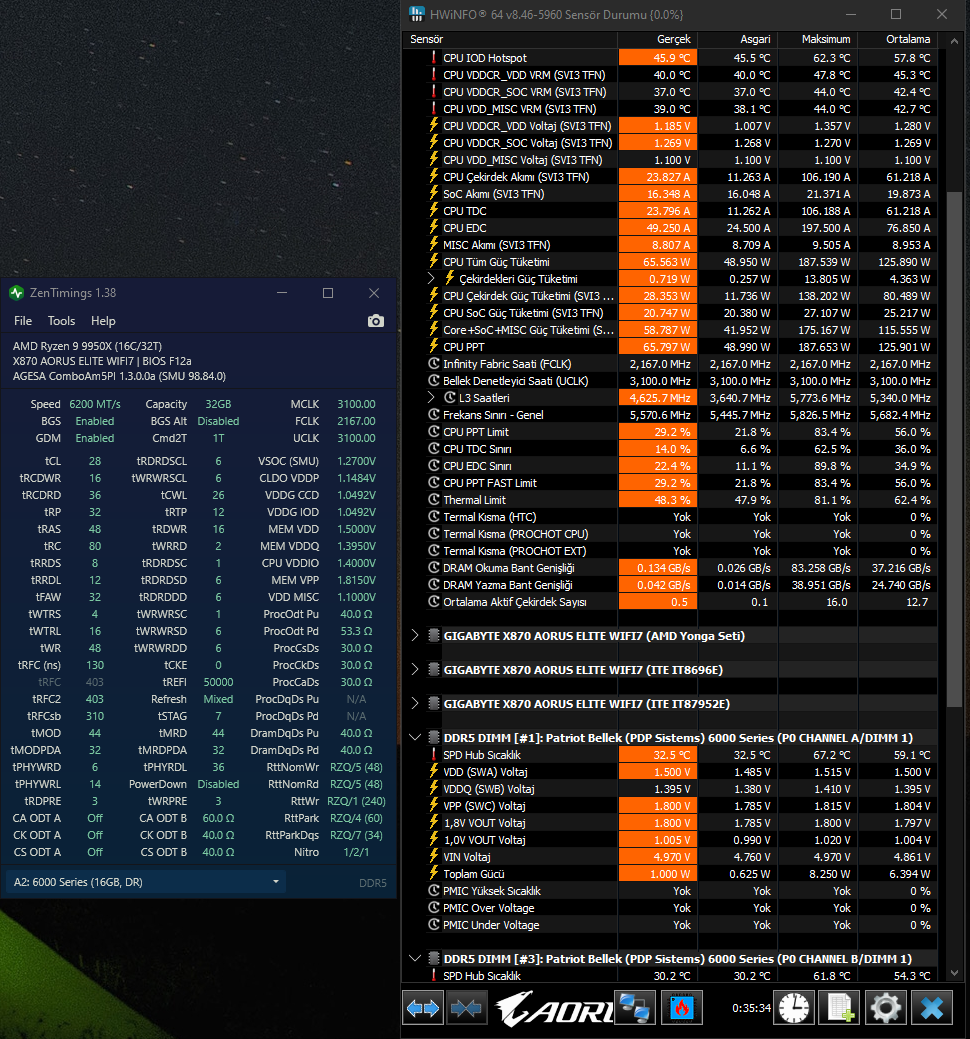Collapse the DDR5 DIMM [#3] sensor group
This screenshot has height=1039, width=970.
pos(415,958)
